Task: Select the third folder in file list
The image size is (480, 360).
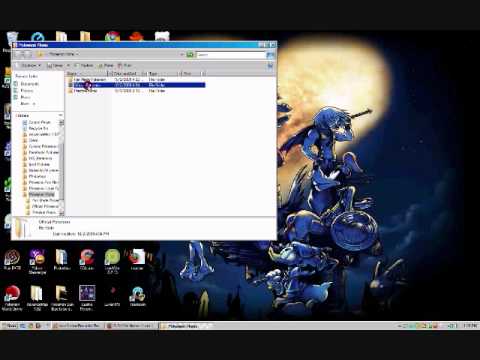Action: pyautogui.click(x=136, y=90)
